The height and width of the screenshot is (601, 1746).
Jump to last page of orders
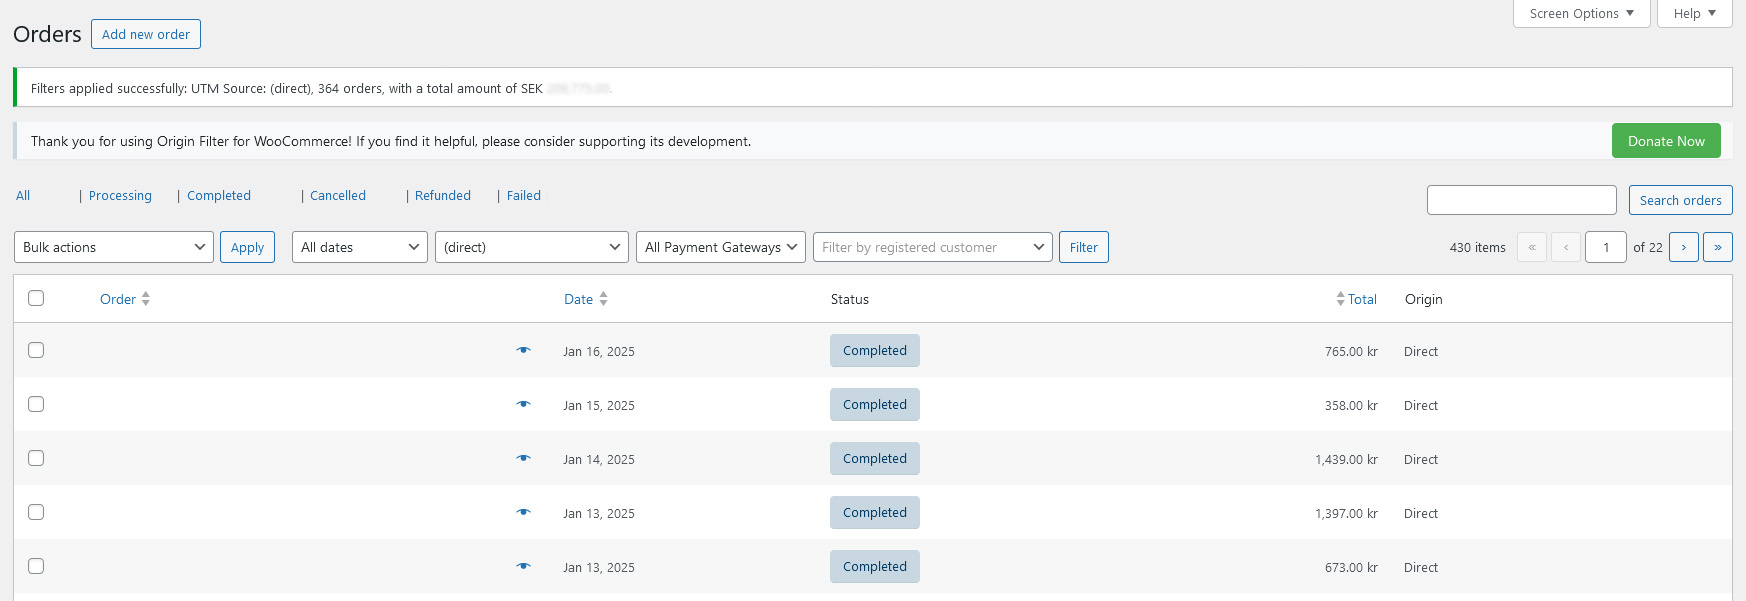pos(1717,247)
